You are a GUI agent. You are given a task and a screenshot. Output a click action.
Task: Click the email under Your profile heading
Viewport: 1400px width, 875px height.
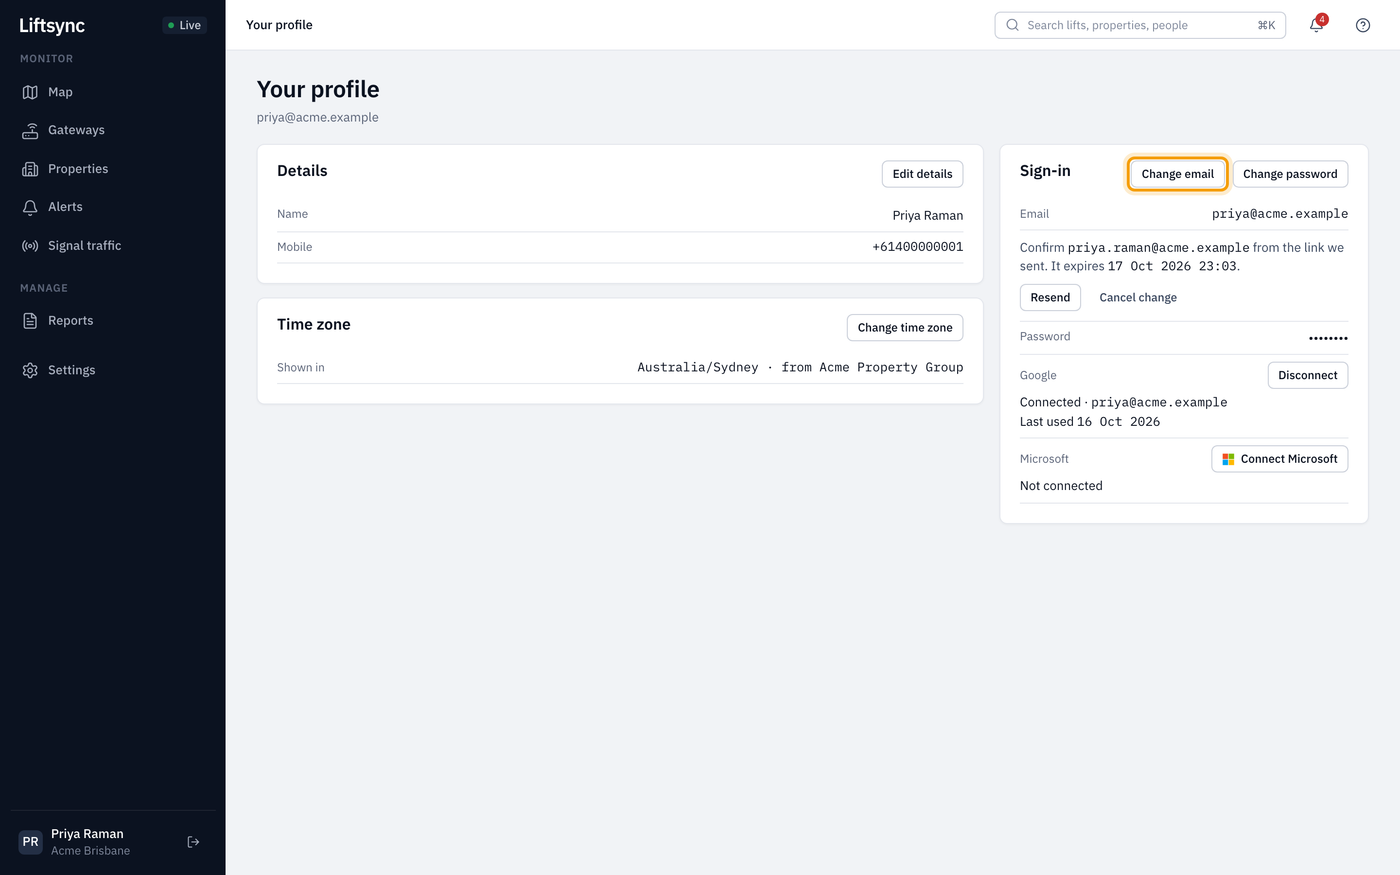tap(318, 117)
